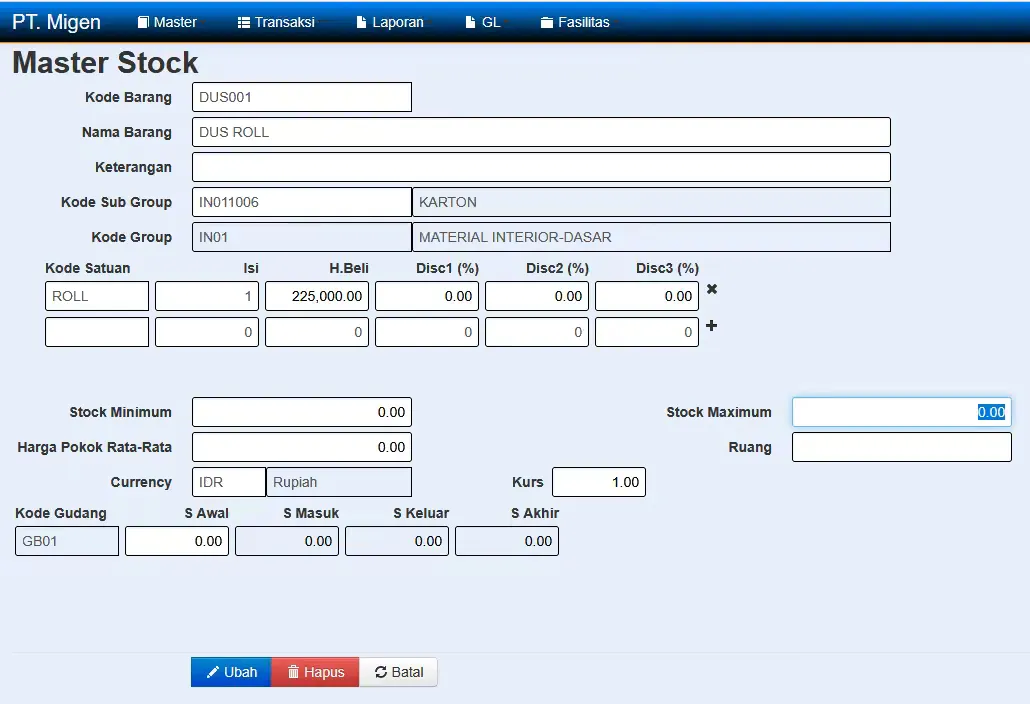1030x704 pixels.
Task: Click the Ubah button
Action: coord(231,672)
